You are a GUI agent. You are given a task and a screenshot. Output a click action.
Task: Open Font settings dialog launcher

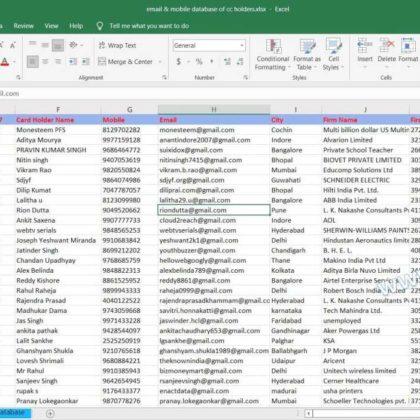click(x=18, y=77)
